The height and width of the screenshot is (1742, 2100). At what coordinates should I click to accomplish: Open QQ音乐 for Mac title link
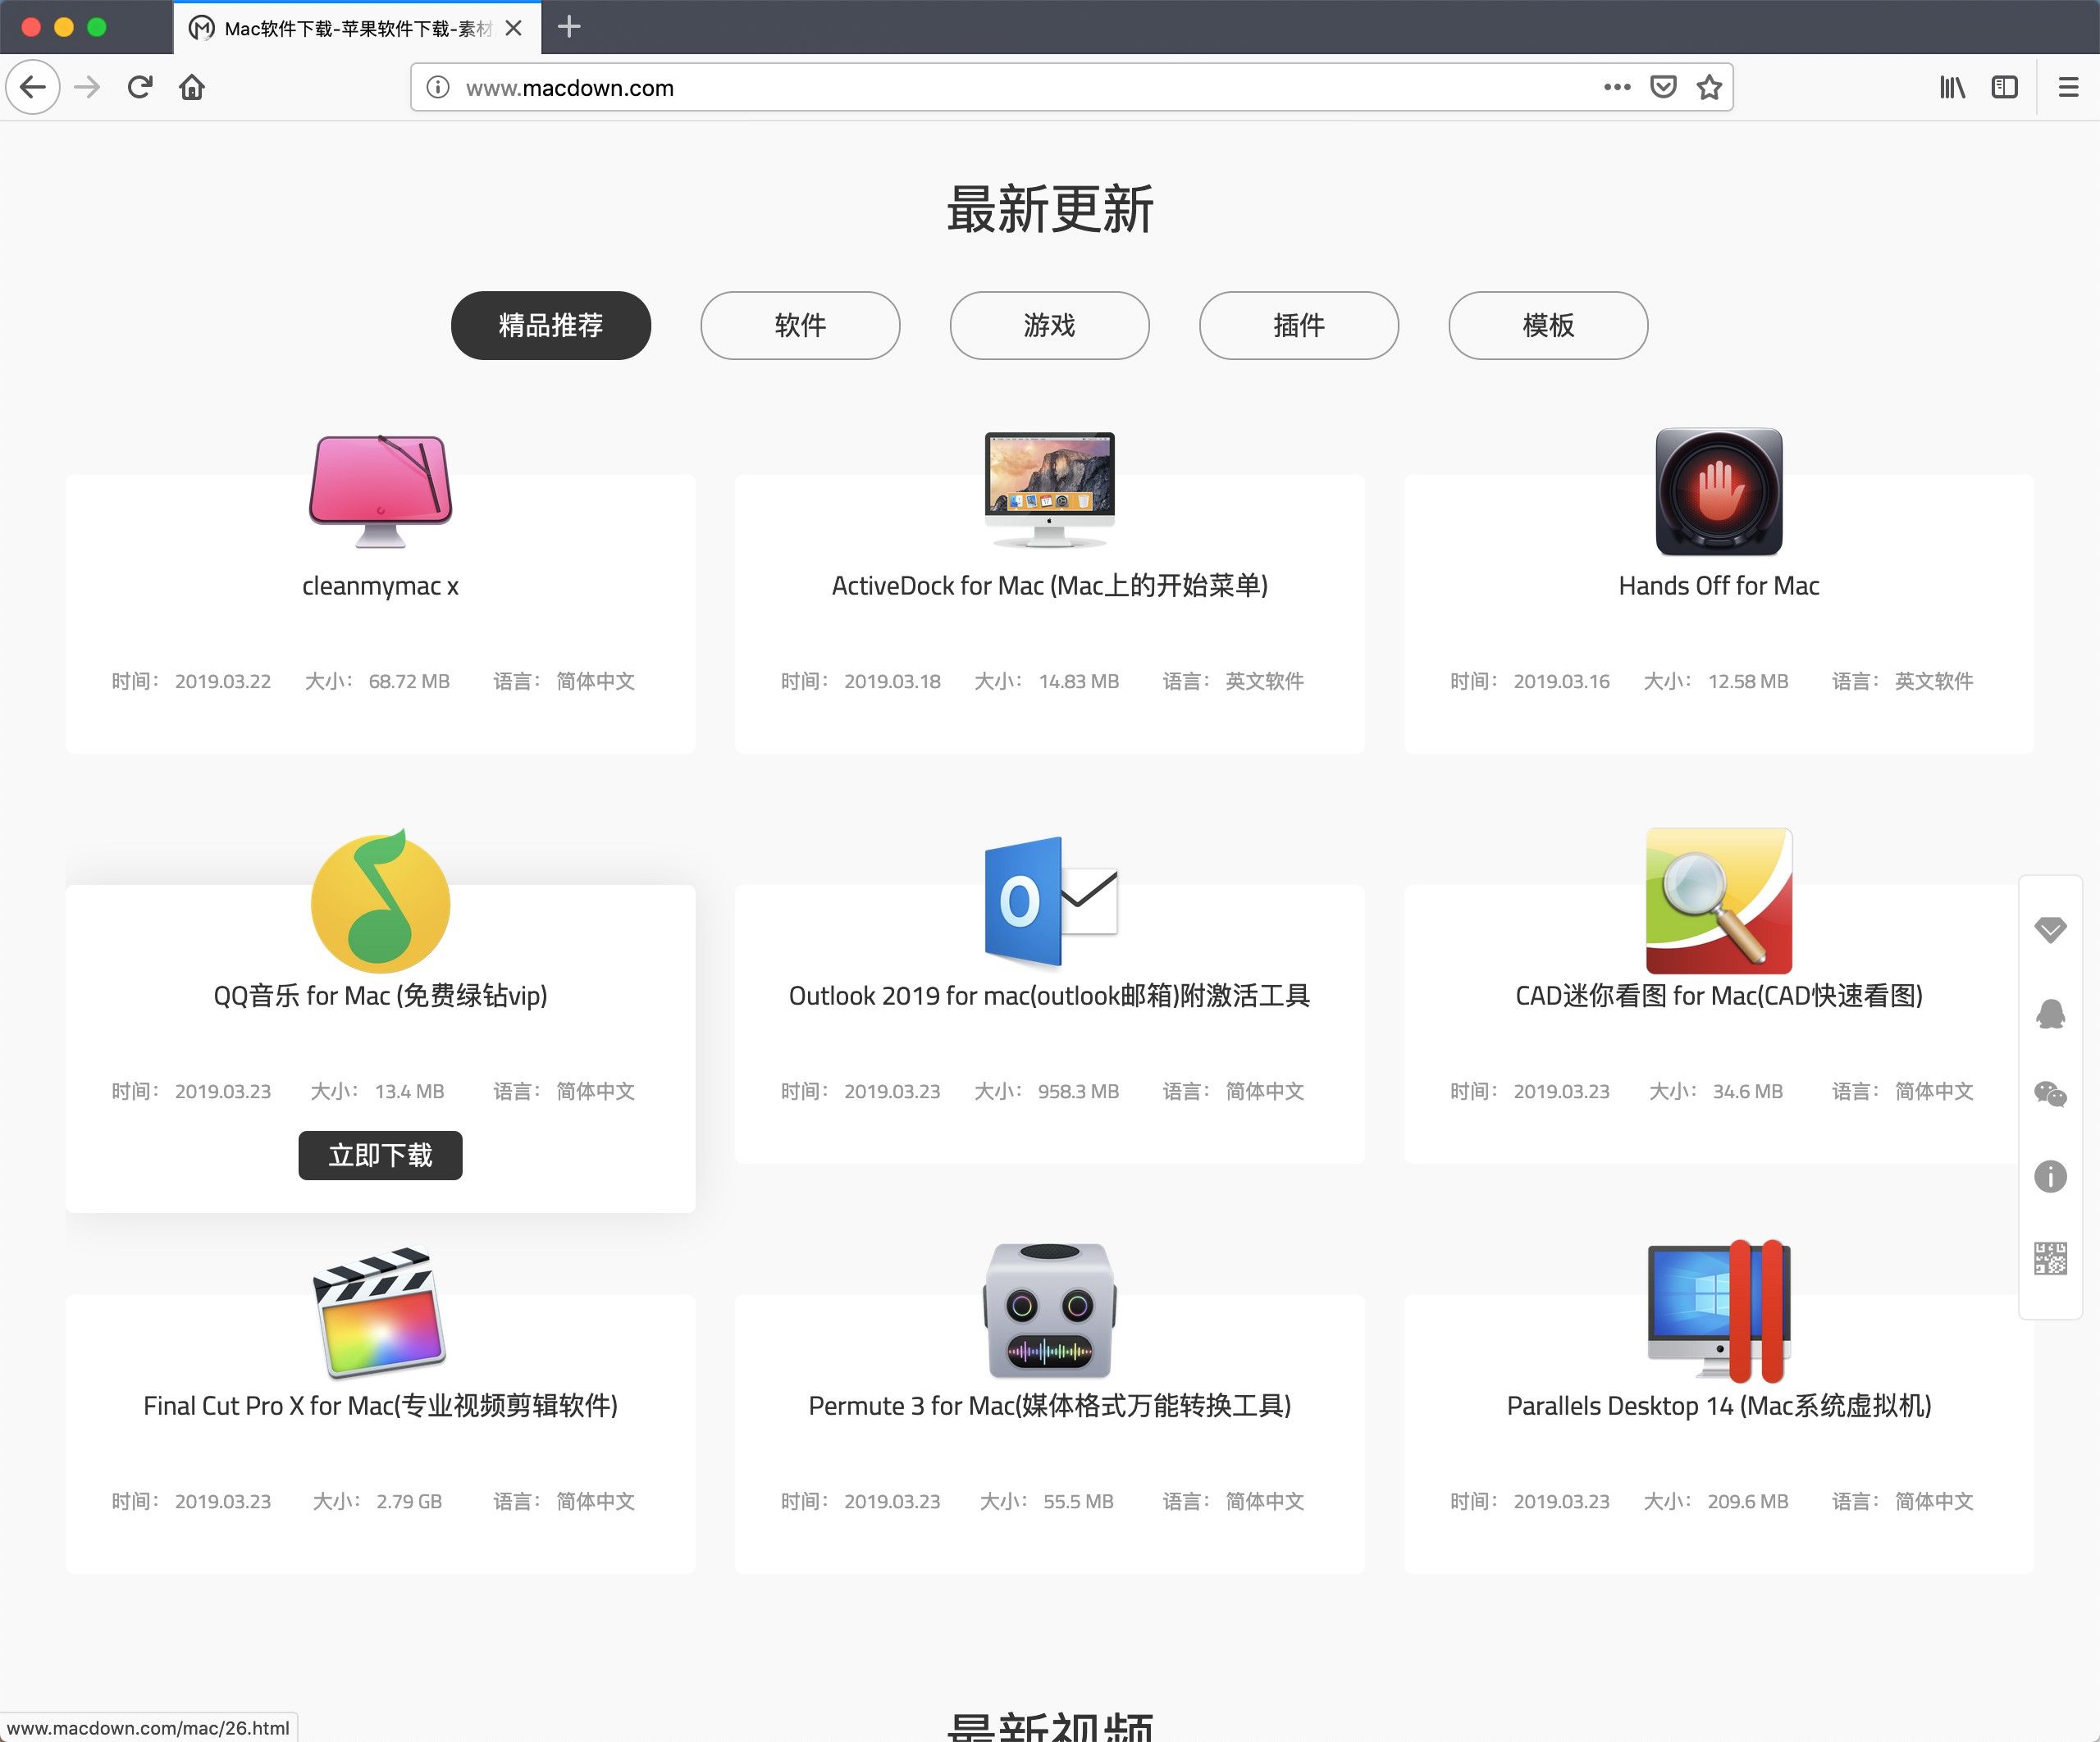(x=380, y=996)
